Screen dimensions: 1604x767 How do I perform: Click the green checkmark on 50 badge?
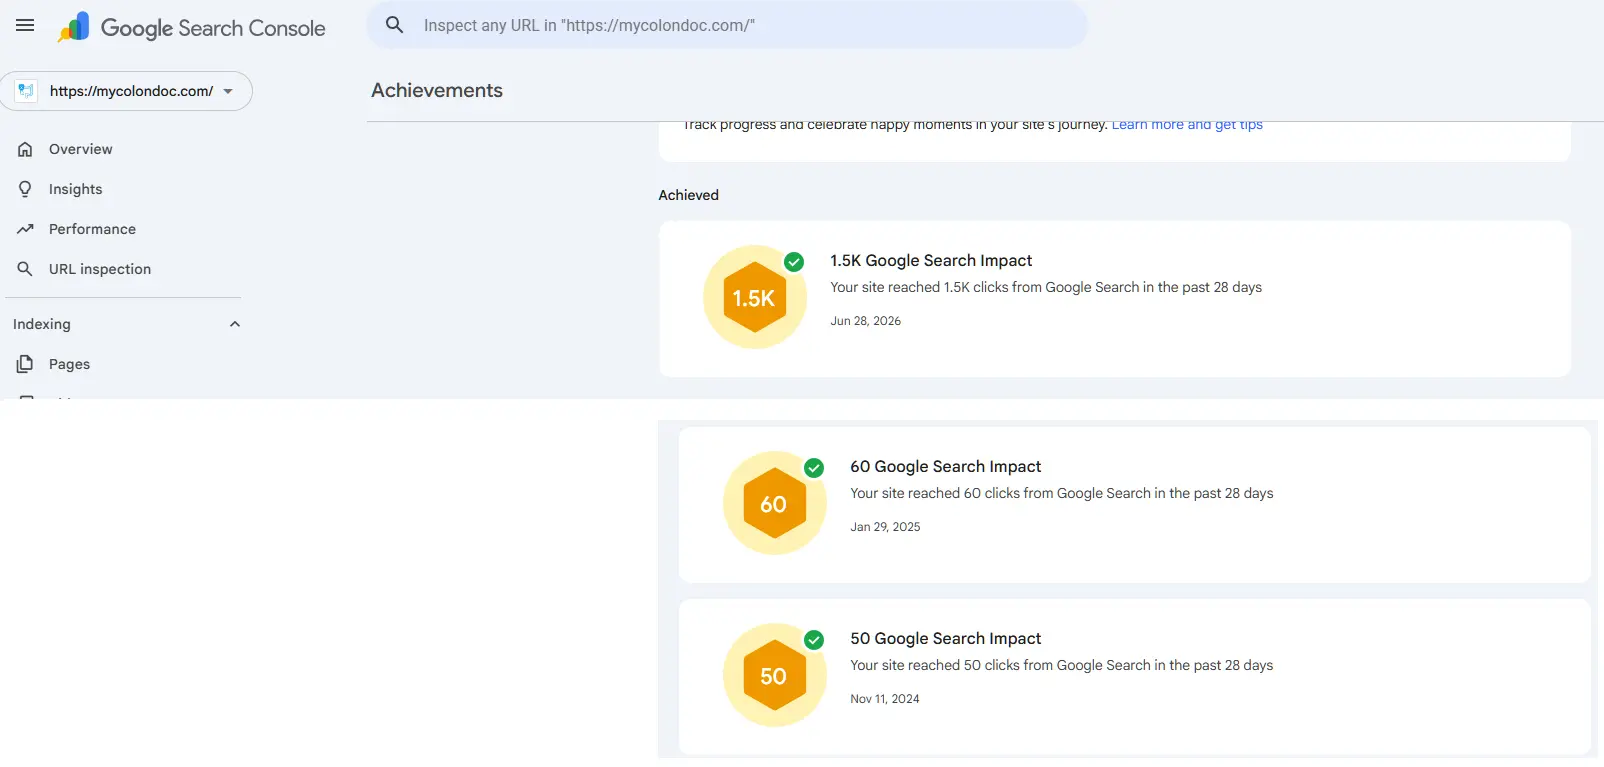tap(814, 640)
